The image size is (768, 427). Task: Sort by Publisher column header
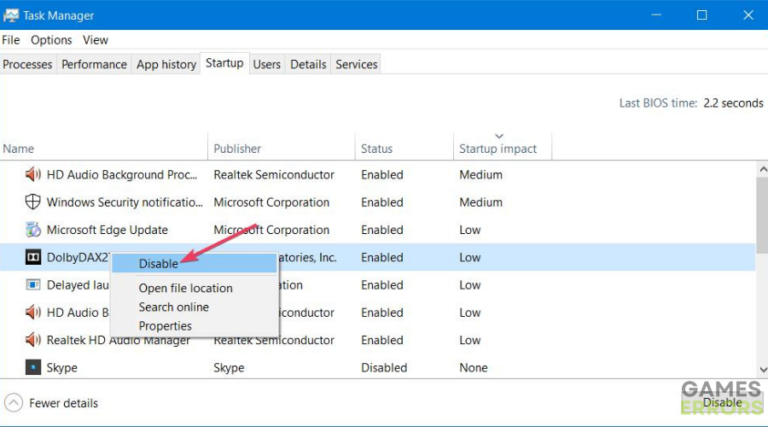(237, 149)
